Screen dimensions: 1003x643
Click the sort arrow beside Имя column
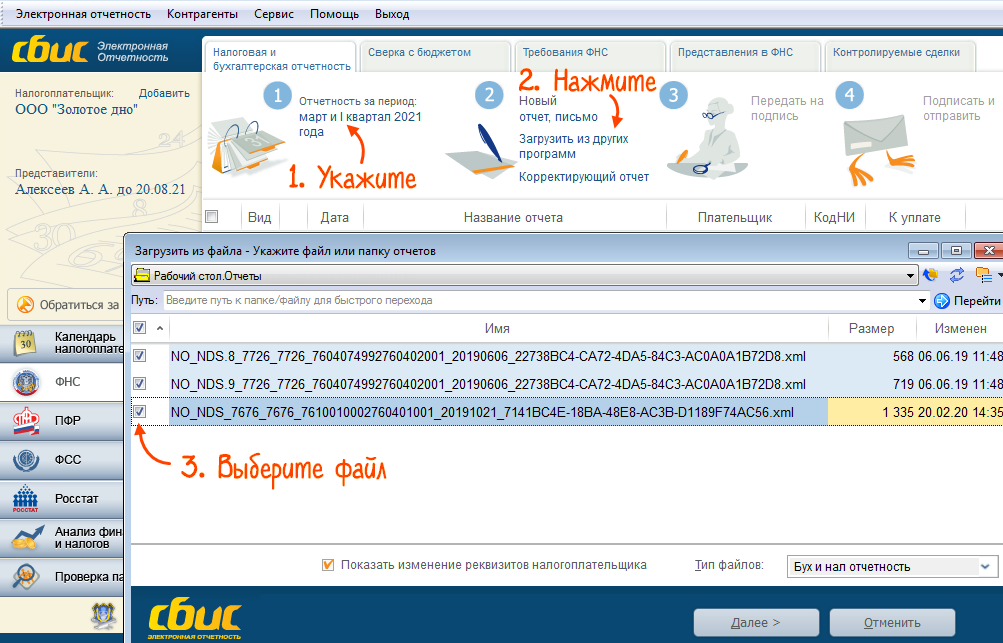(x=160, y=328)
